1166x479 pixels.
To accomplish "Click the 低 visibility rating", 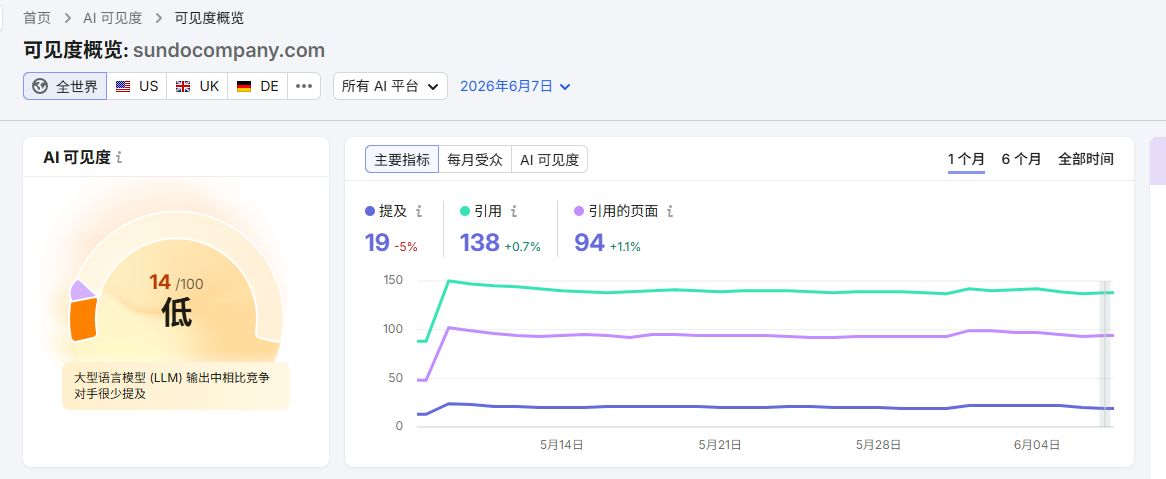I will tap(176, 314).
